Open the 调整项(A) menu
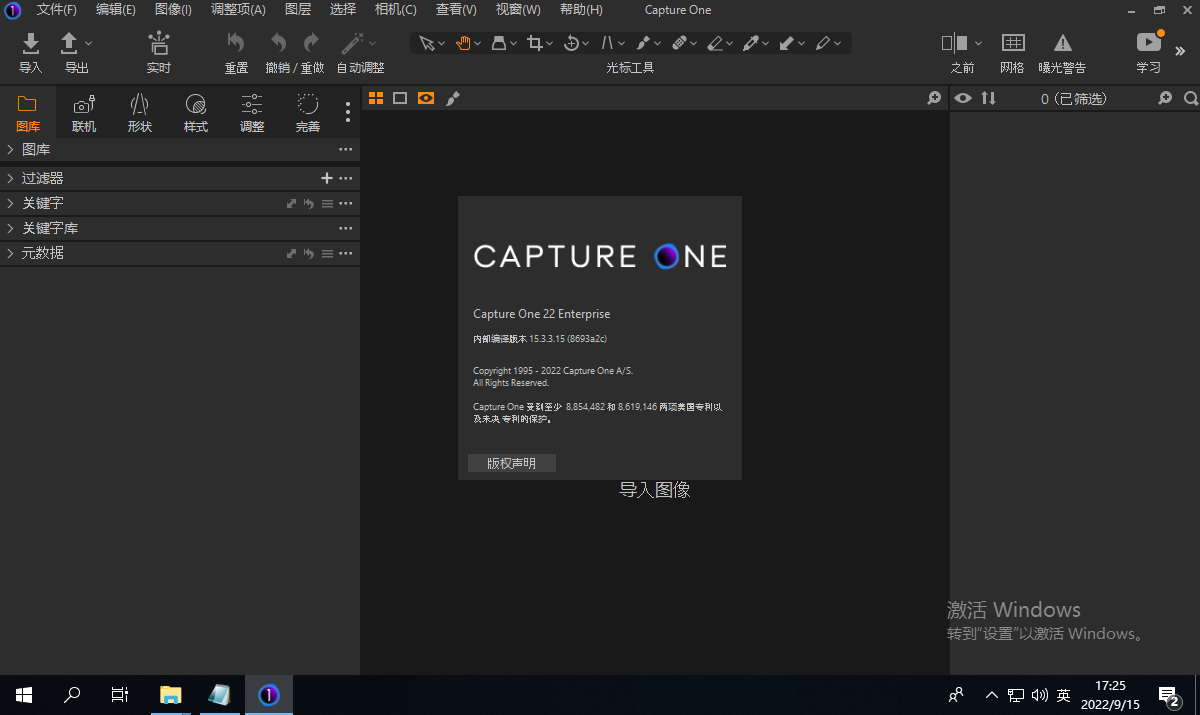This screenshot has height=715, width=1200. [x=238, y=10]
